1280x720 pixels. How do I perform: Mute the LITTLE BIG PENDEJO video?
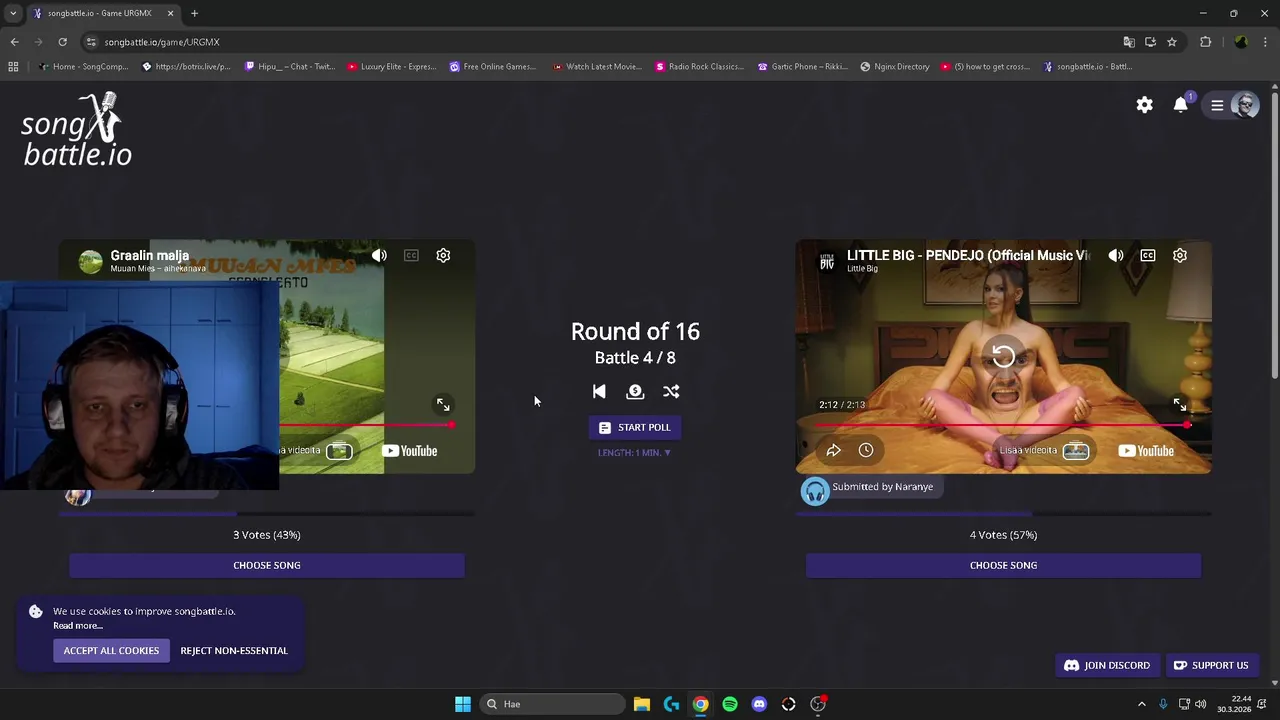click(x=1116, y=255)
